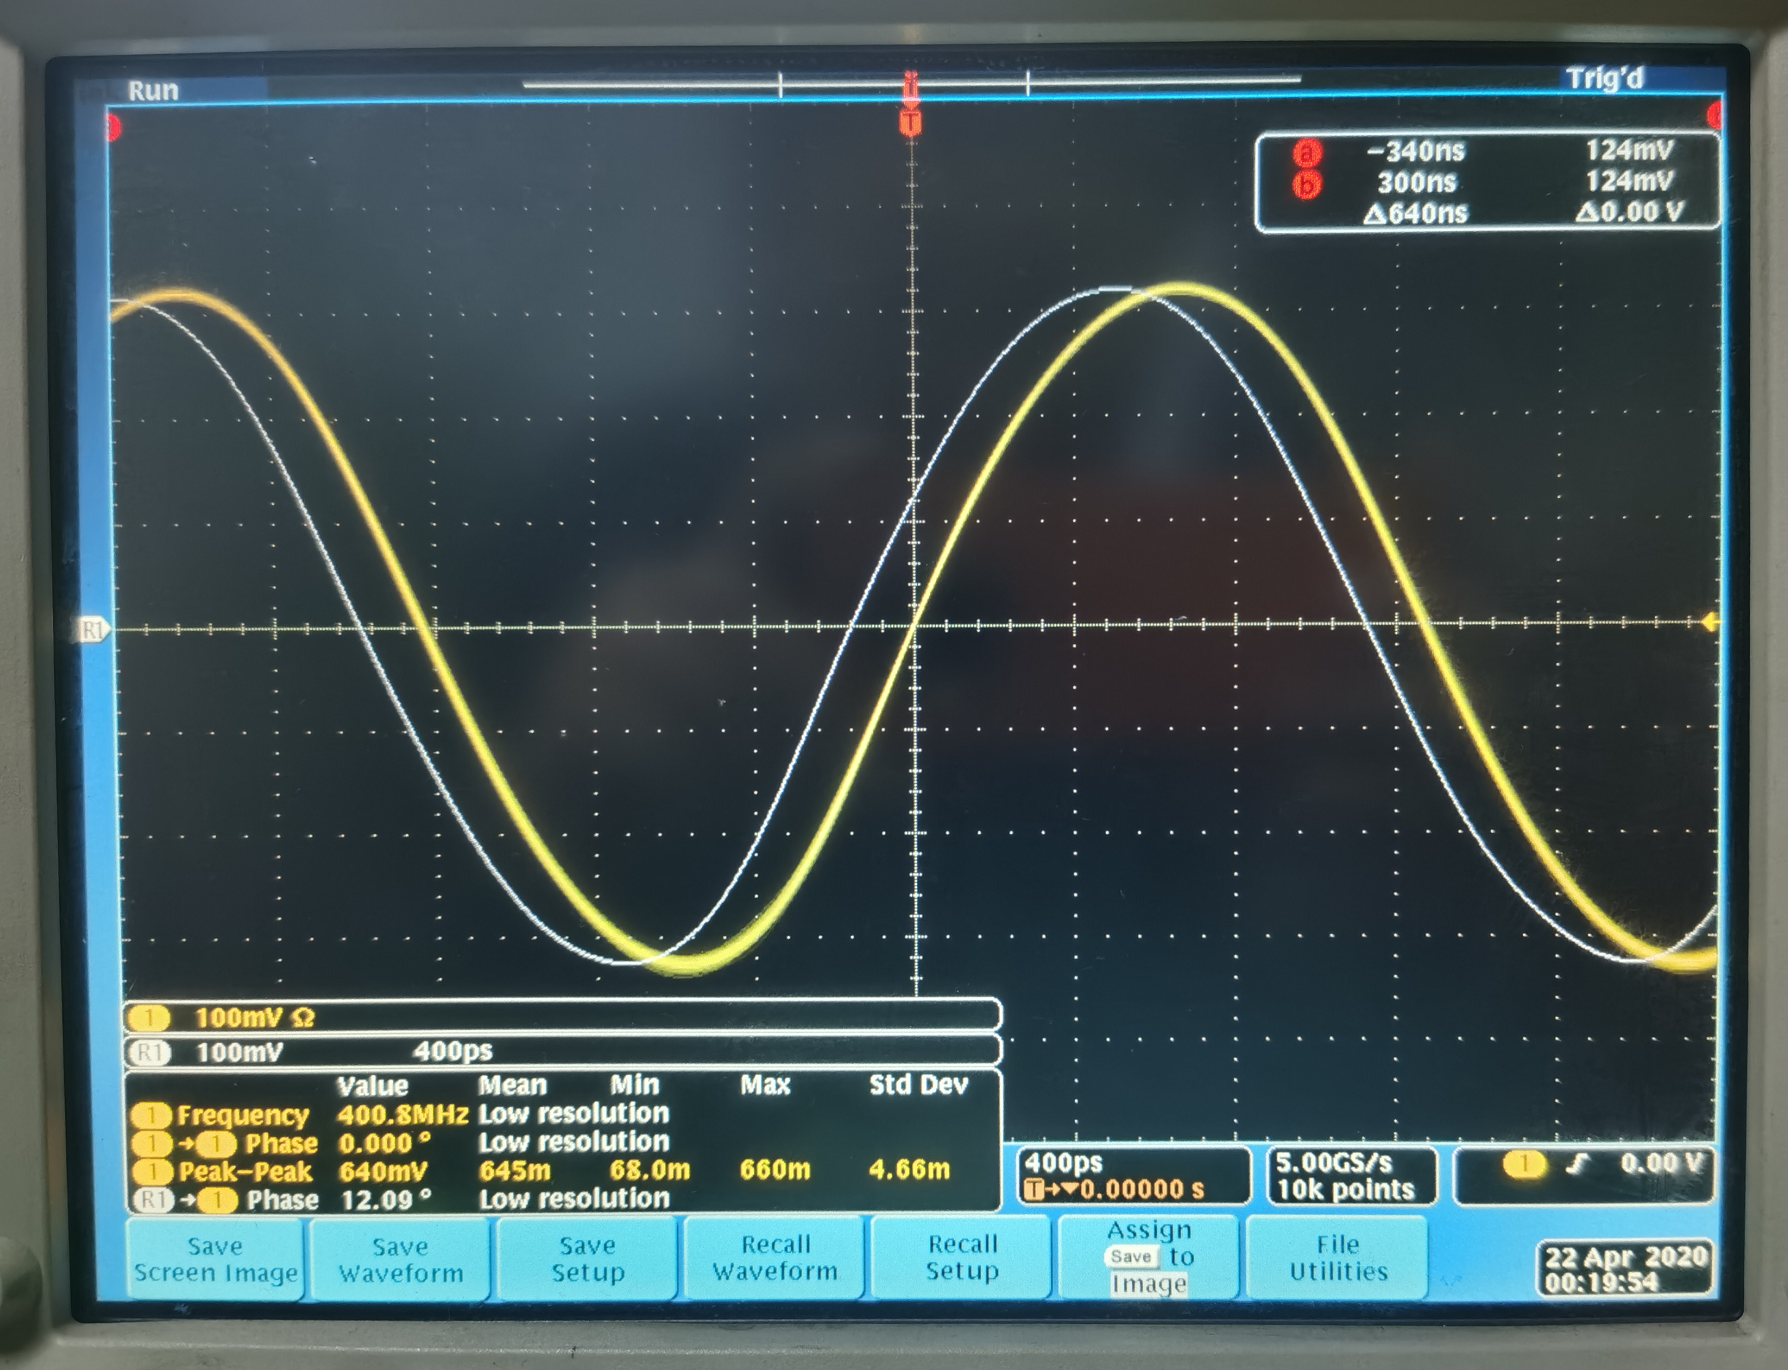This screenshot has width=1788, height=1370.
Task: Click the 0.00 V trigger level readout
Action: [x=1661, y=1163]
